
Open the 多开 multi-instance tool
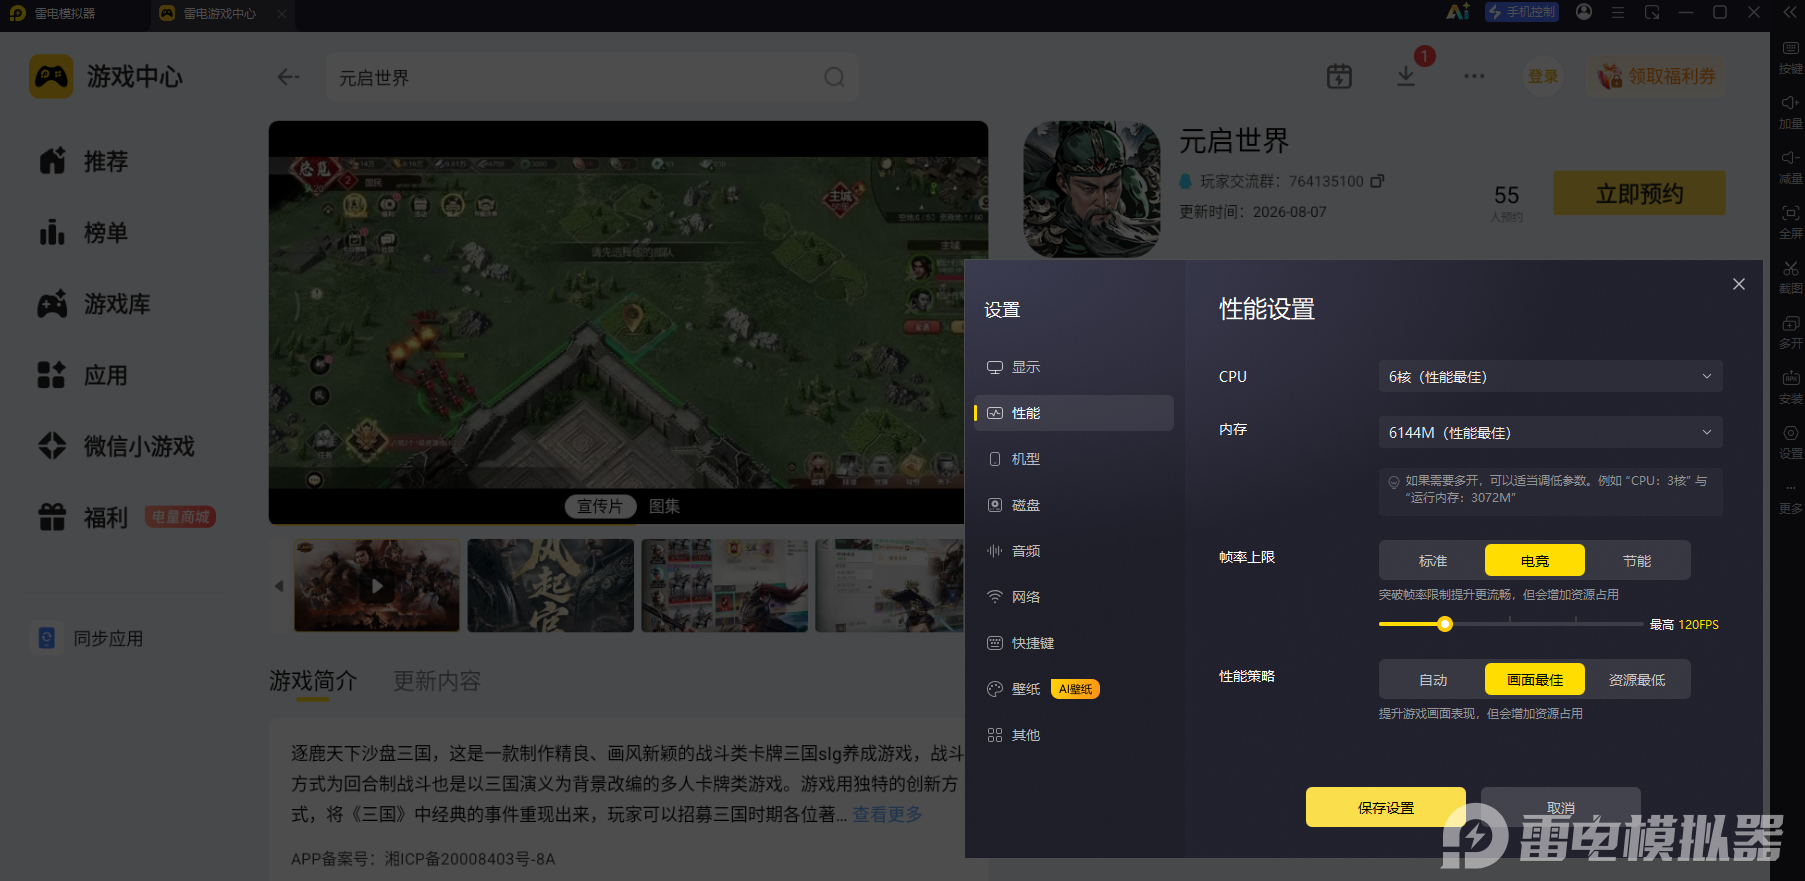(1790, 331)
